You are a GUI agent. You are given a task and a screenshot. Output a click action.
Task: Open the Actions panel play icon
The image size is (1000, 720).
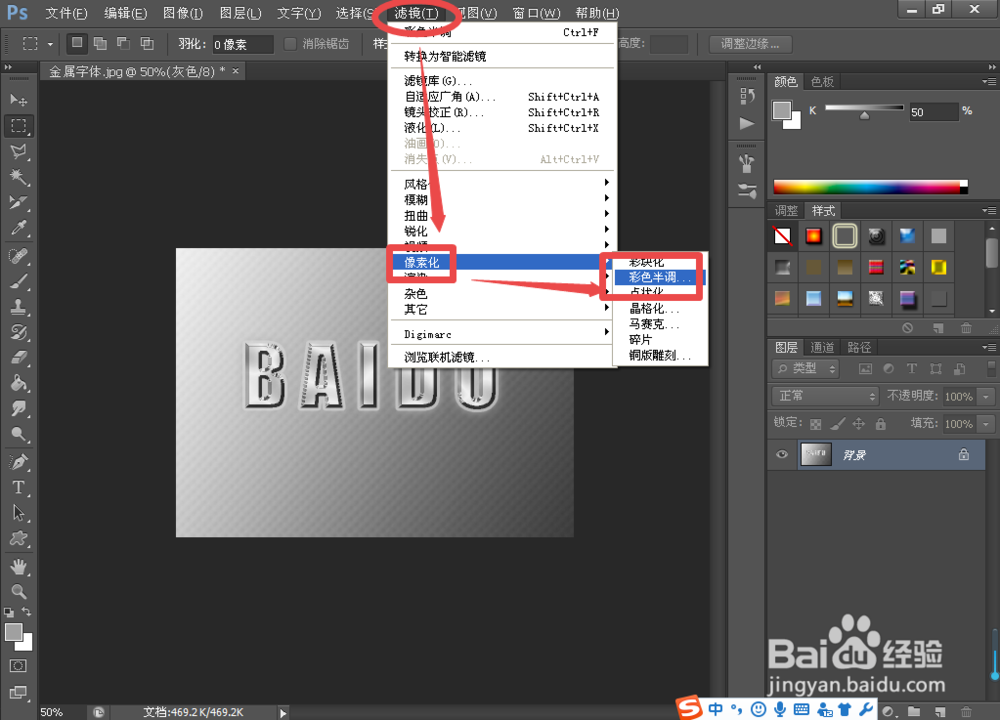coord(747,123)
